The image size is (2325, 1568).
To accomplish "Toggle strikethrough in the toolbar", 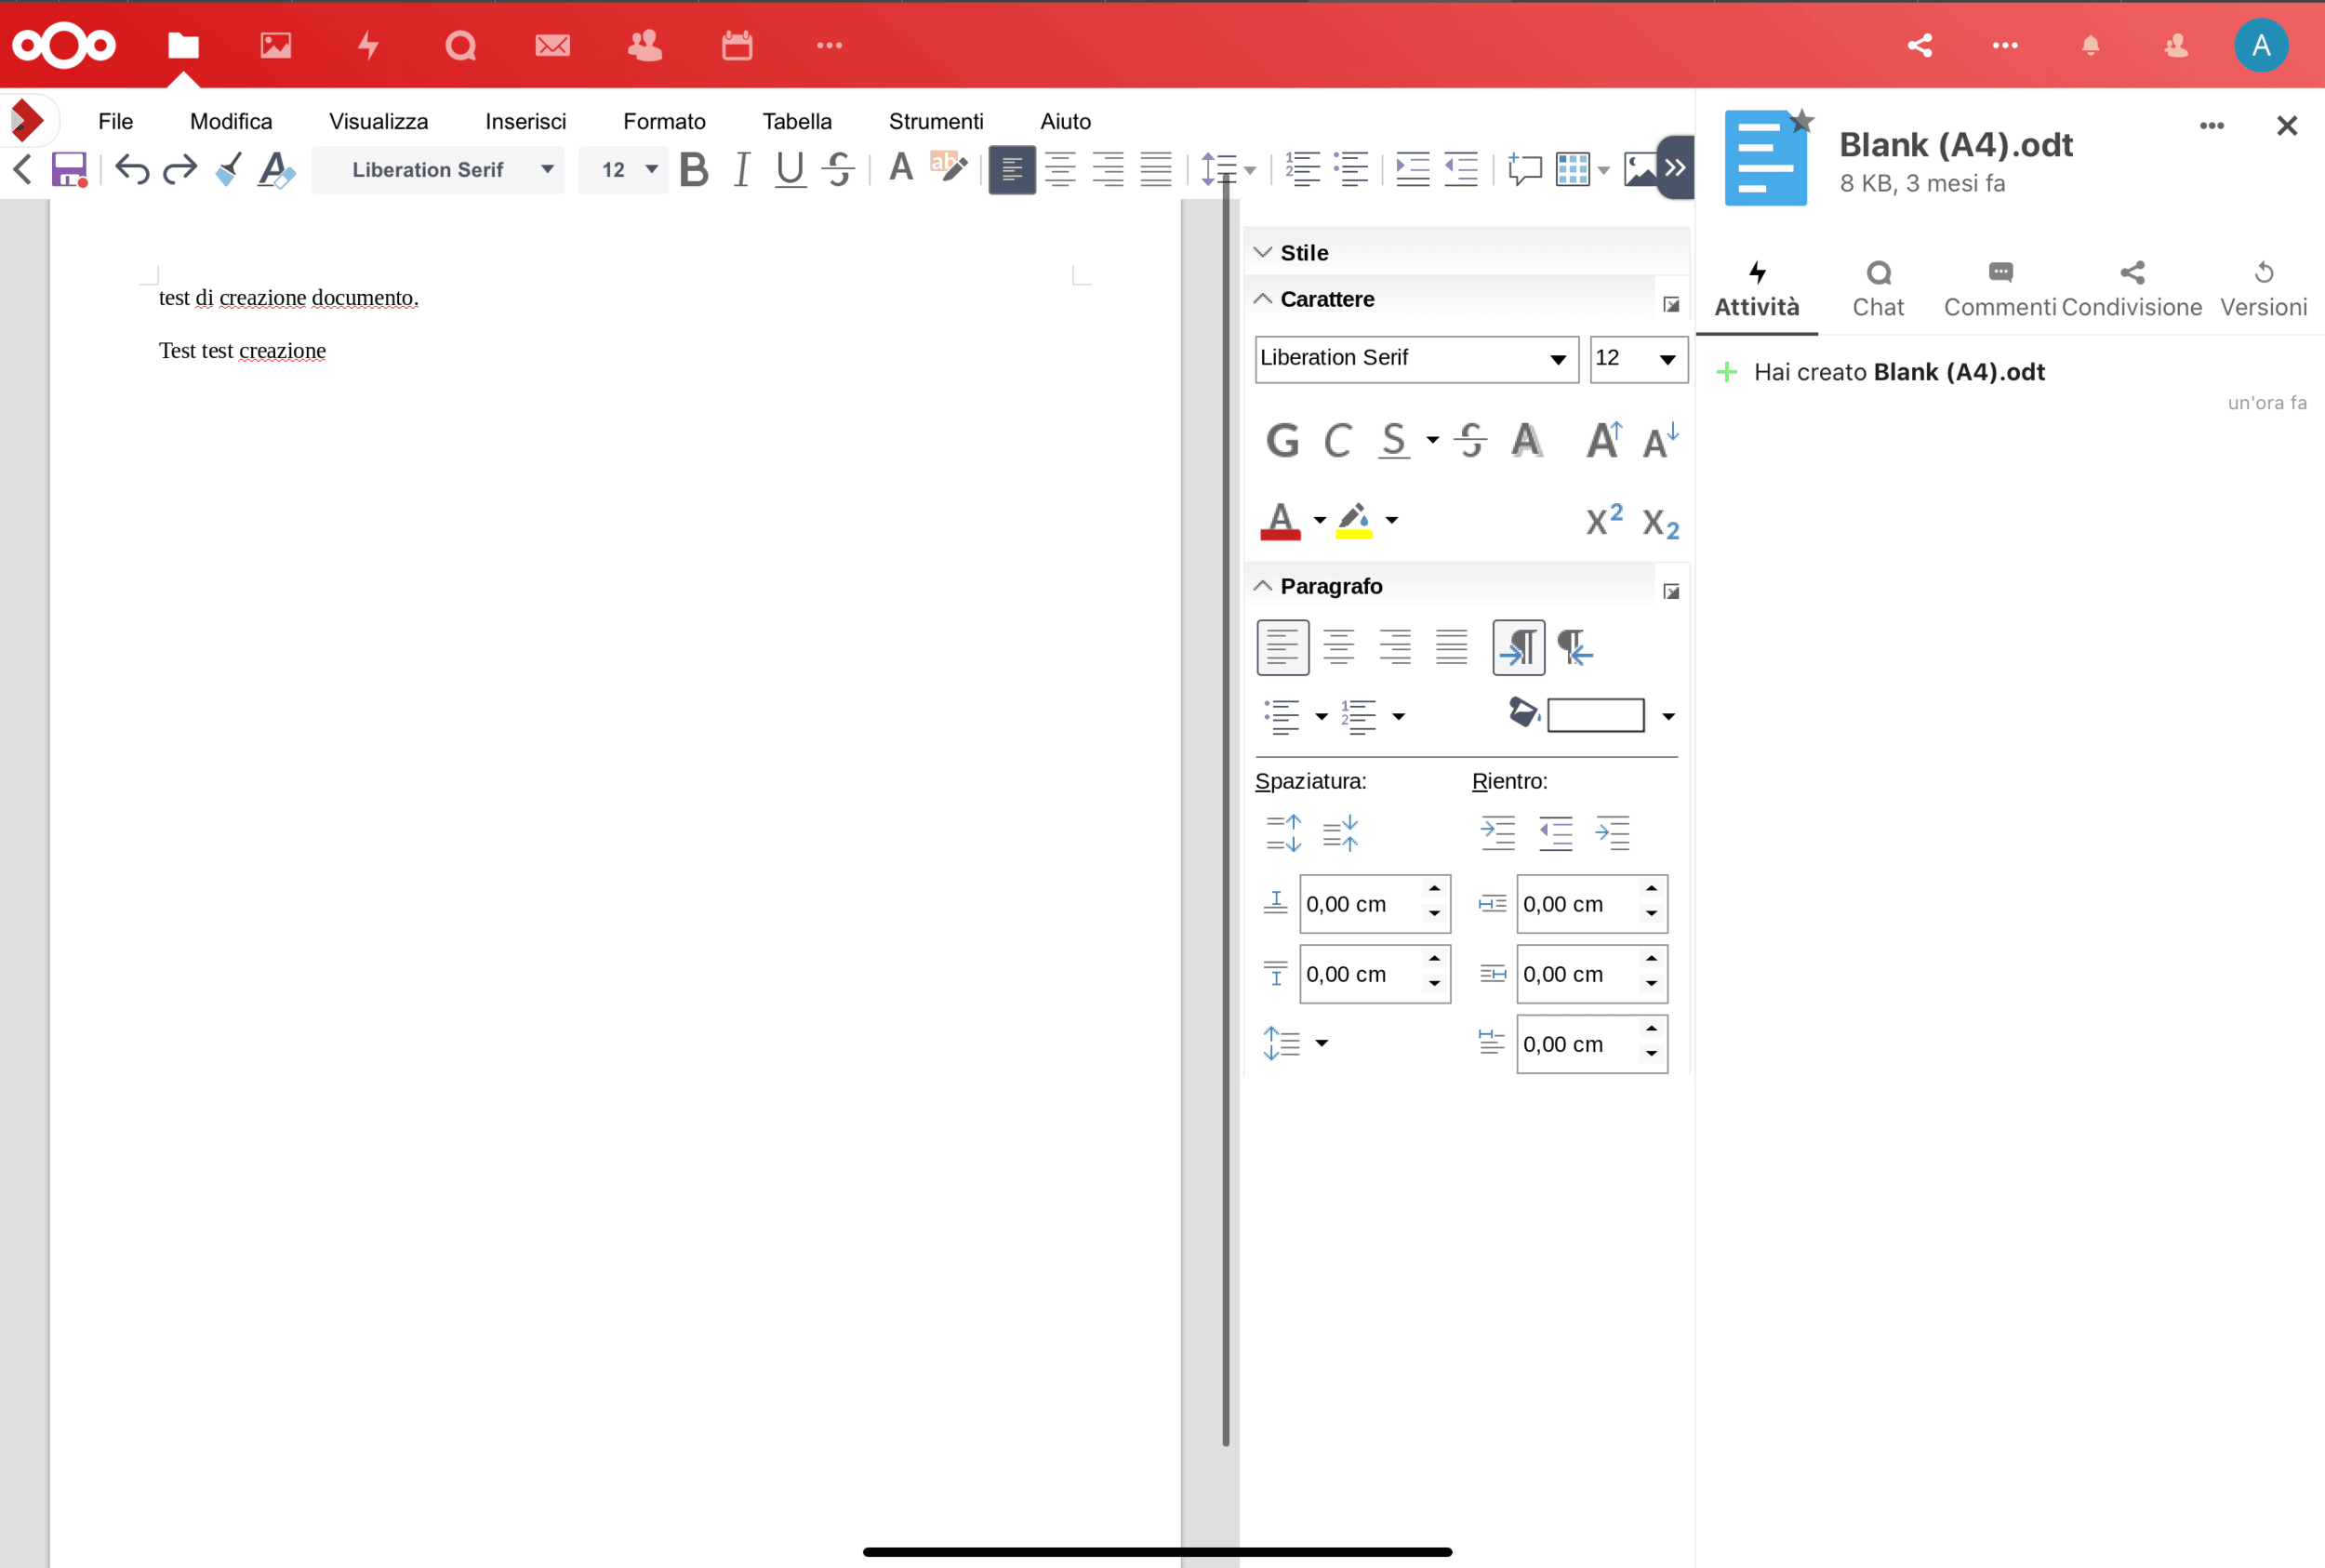I will coord(838,169).
